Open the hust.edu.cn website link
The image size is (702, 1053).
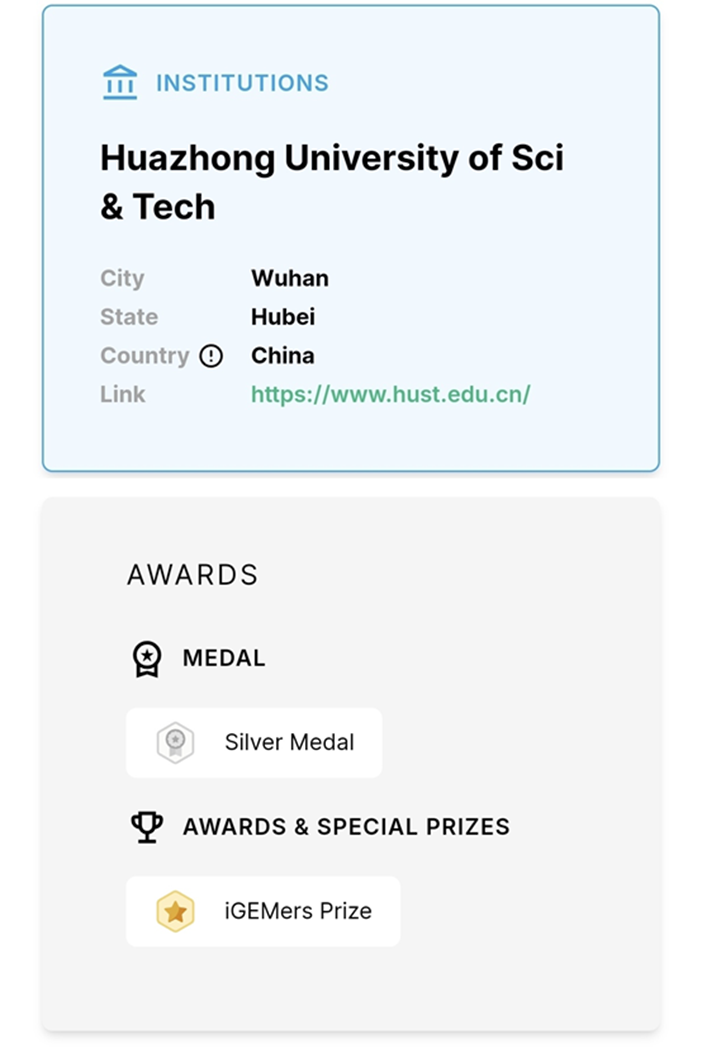(x=390, y=395)
